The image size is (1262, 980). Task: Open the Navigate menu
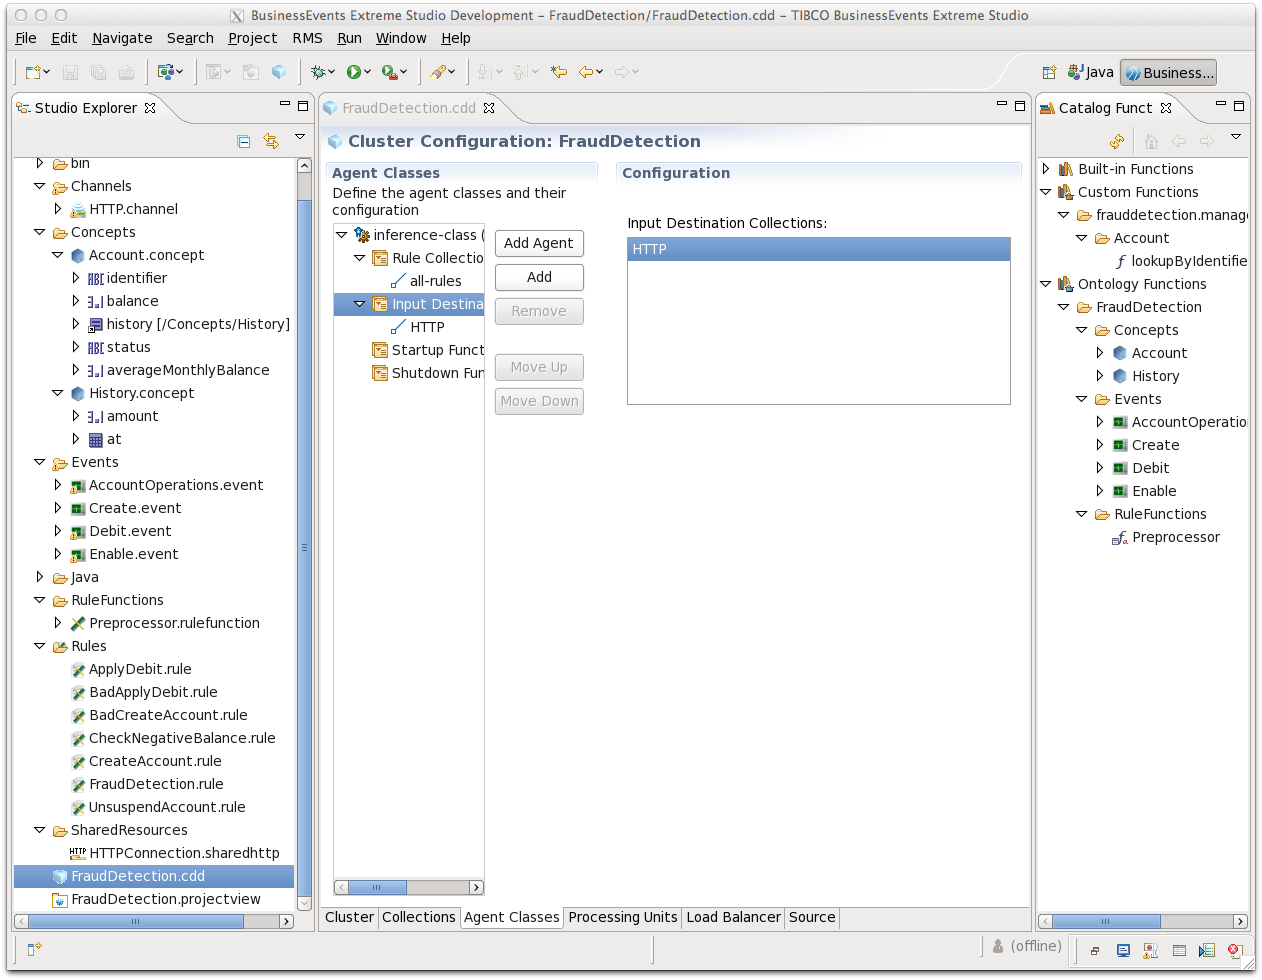[x=122, y=38]
